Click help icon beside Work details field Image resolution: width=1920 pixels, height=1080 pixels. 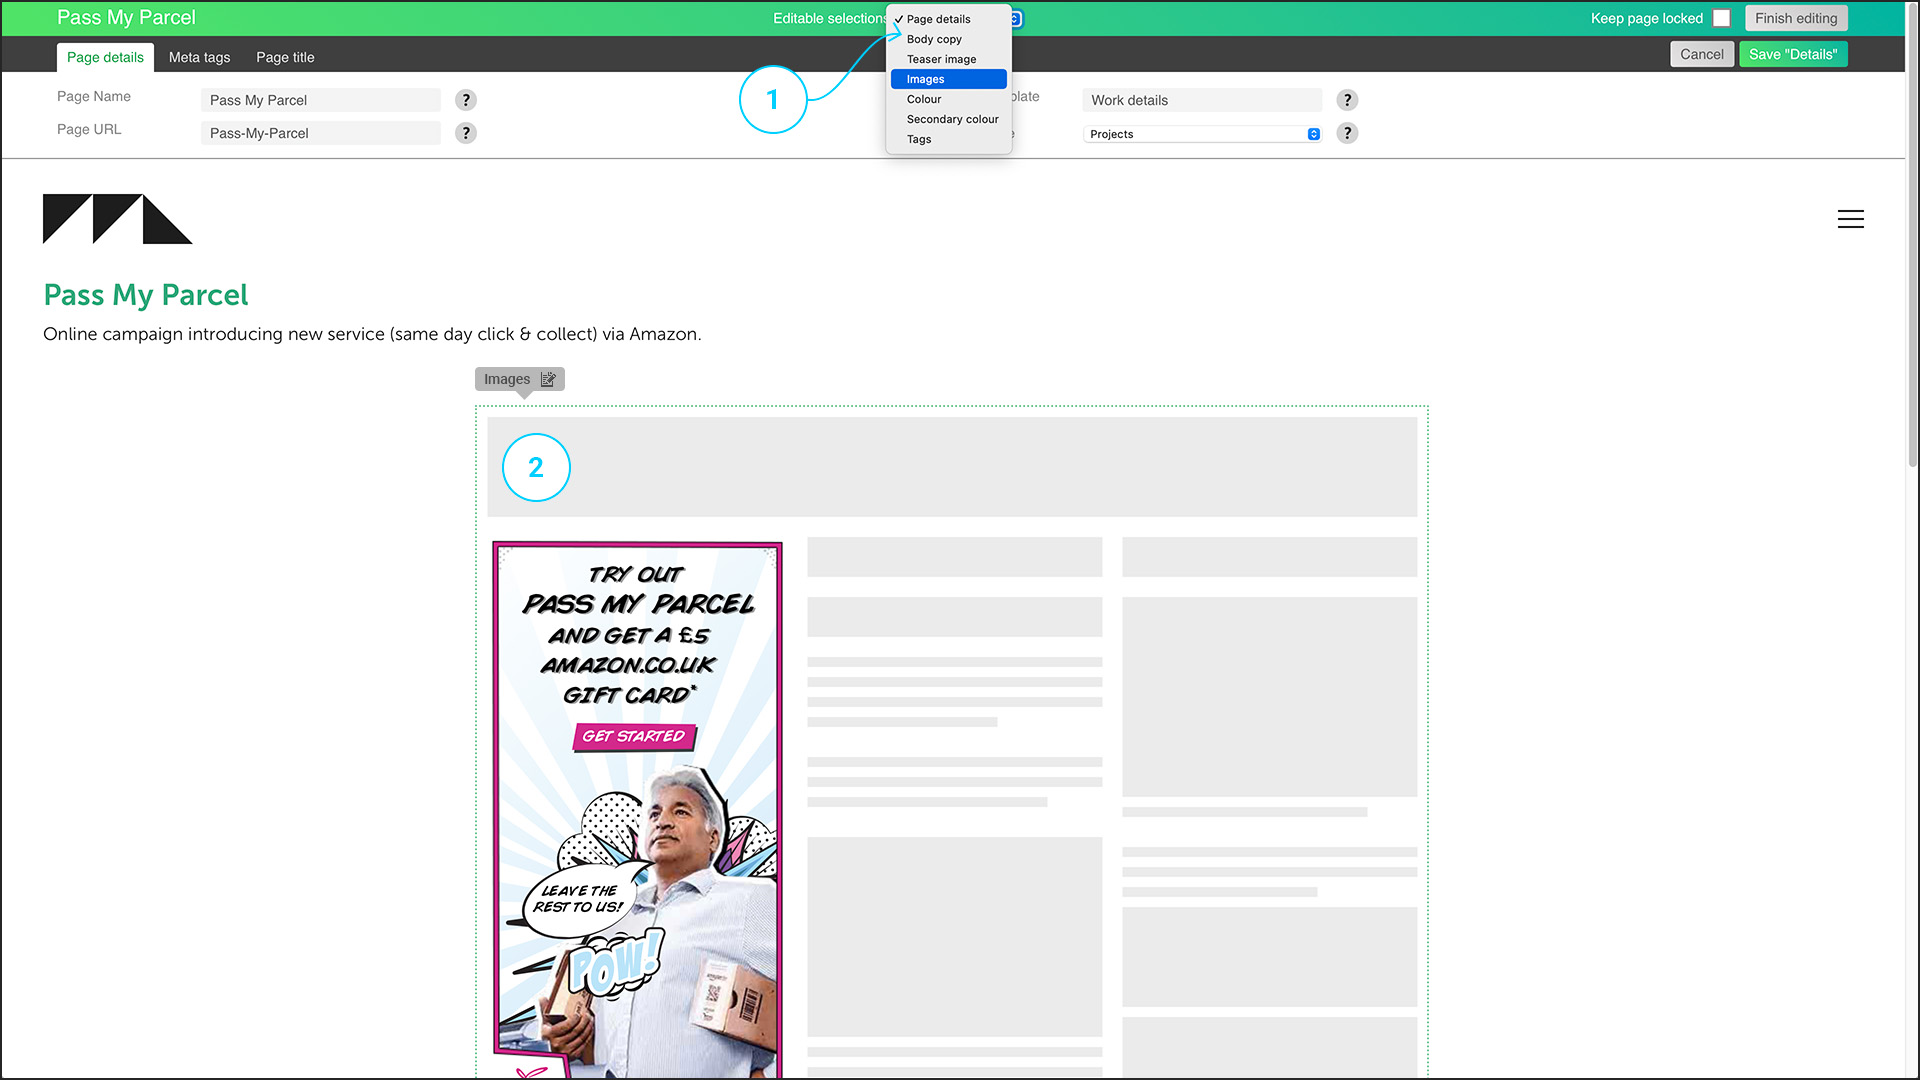click(x=1347, y=100)
